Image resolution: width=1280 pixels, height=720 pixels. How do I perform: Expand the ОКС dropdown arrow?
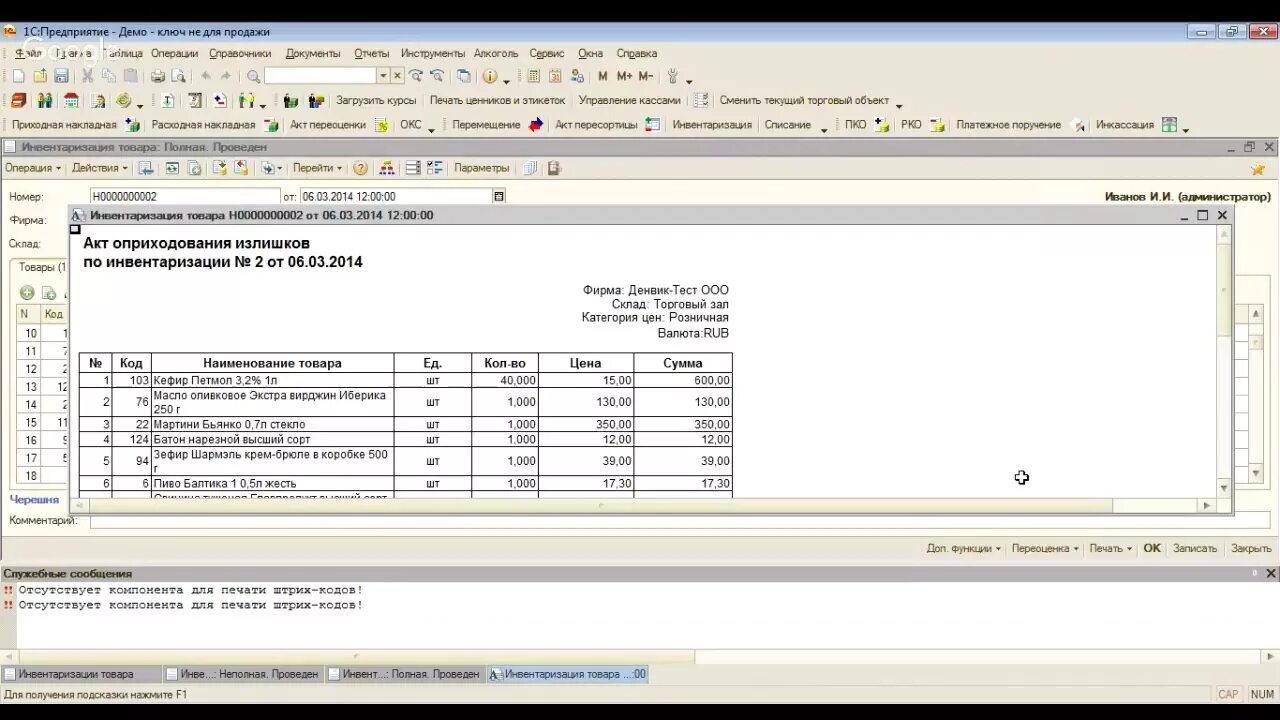coord(431,128)
